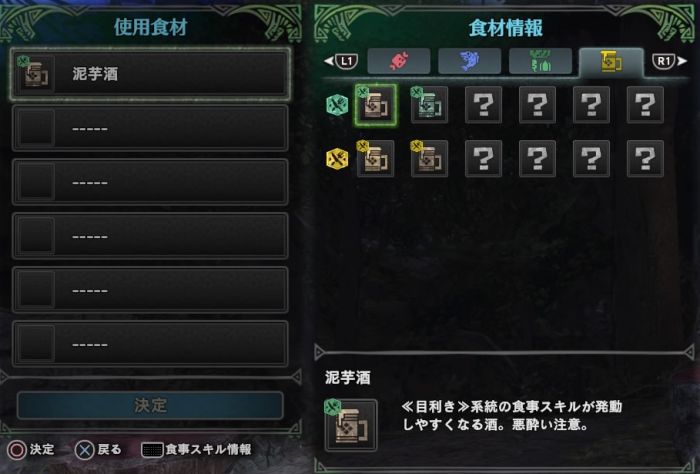Click the R1 next tab arrow
The image size is (700, 474).
[669, 61]
